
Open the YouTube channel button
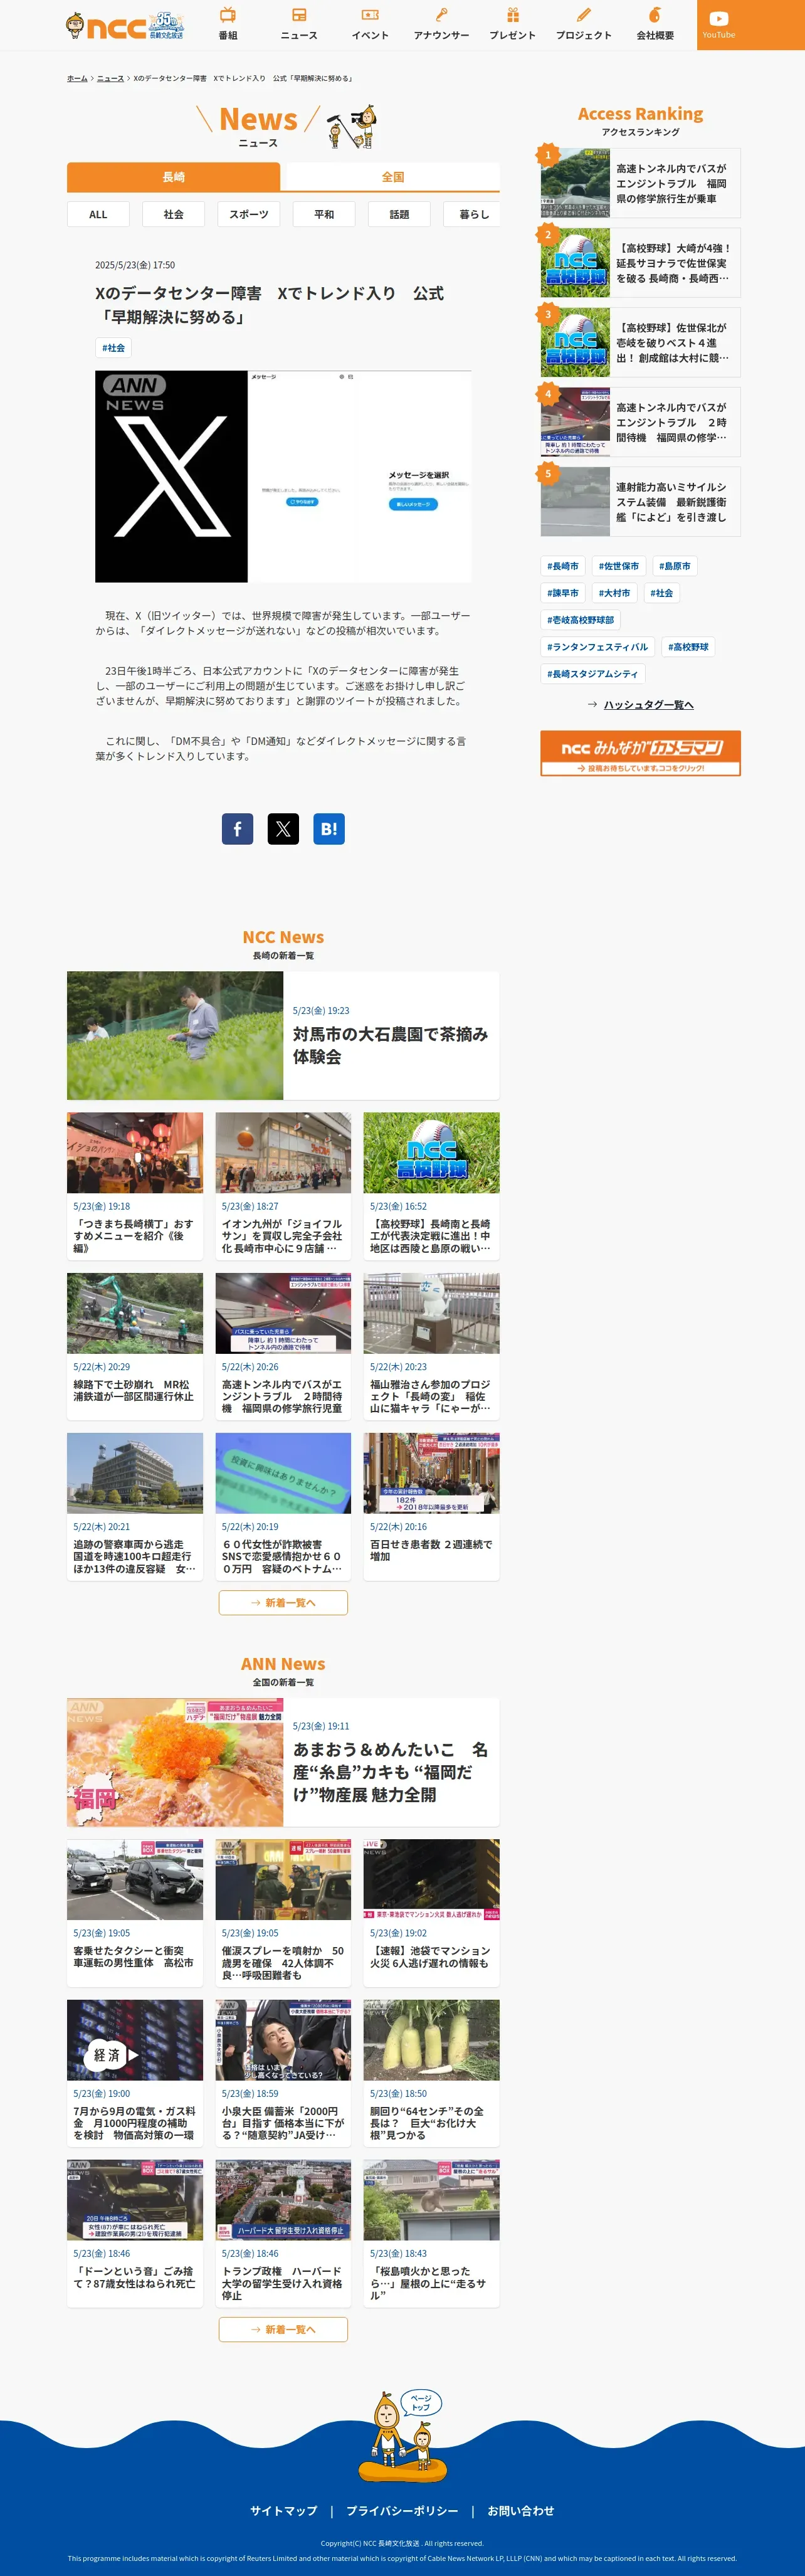coord(718,25)
